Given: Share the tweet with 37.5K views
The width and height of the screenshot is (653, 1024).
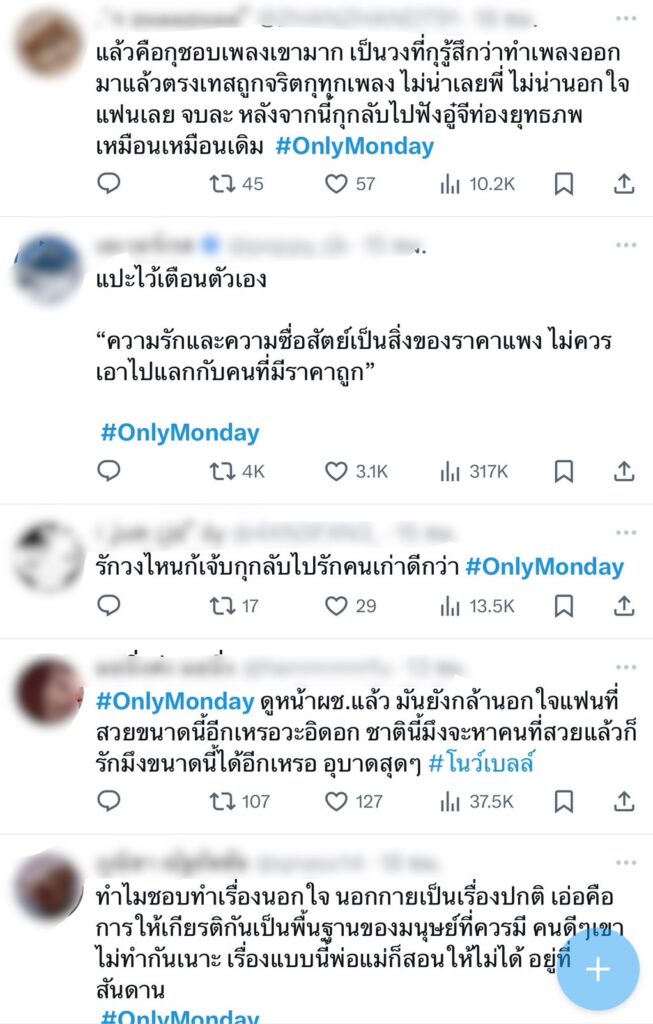Looking at the screenshot, I should (624, 801).
